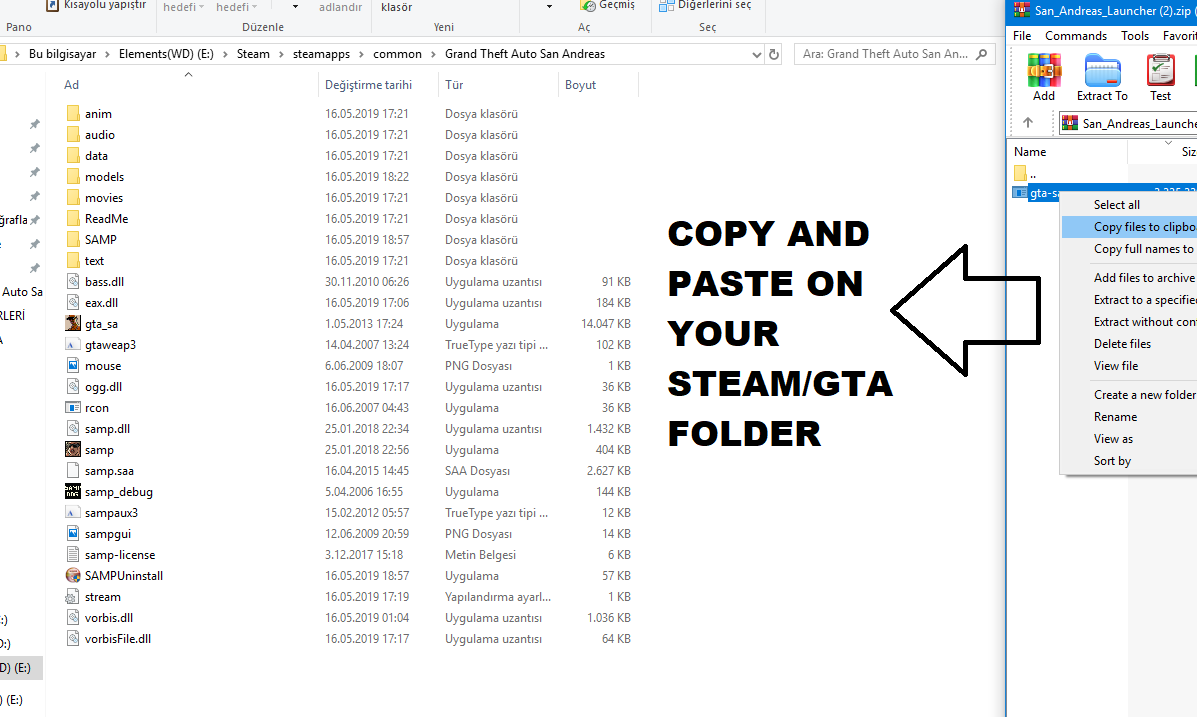Expand the chevron after Steam breadcrumb

(281, 54)
